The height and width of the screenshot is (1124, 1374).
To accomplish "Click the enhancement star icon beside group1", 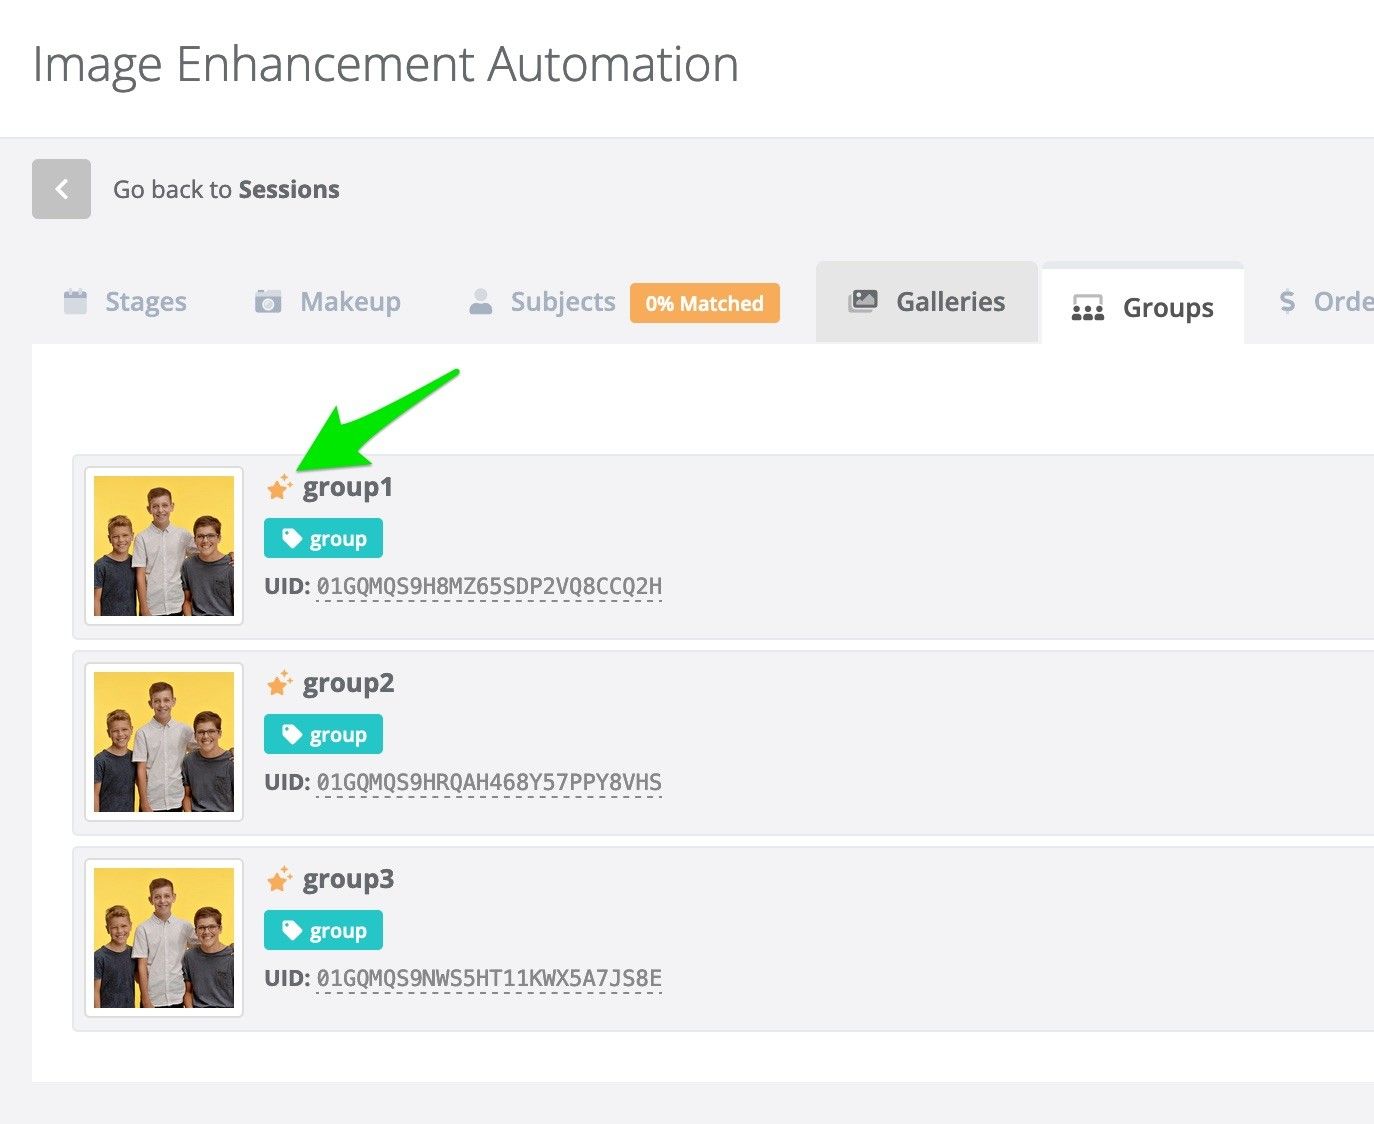I will [x=279, y=487].
